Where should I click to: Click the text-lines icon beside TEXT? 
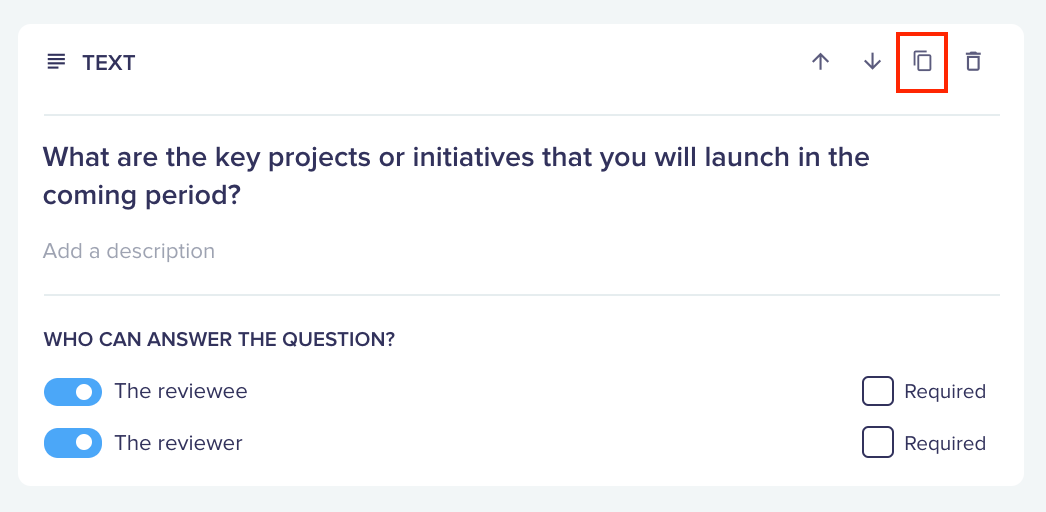56,63
